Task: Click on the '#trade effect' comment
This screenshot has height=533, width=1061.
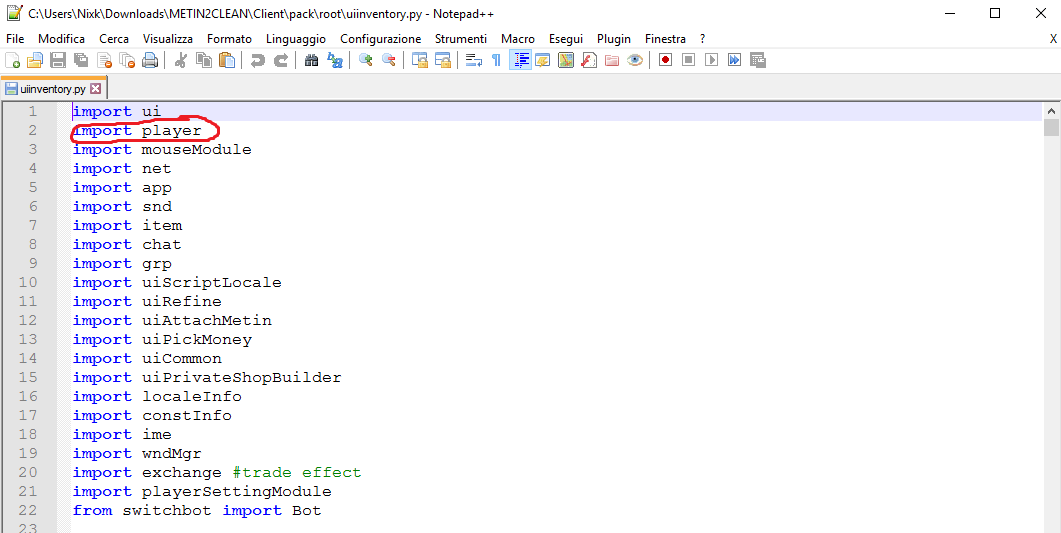Action: tap(296, 472)
